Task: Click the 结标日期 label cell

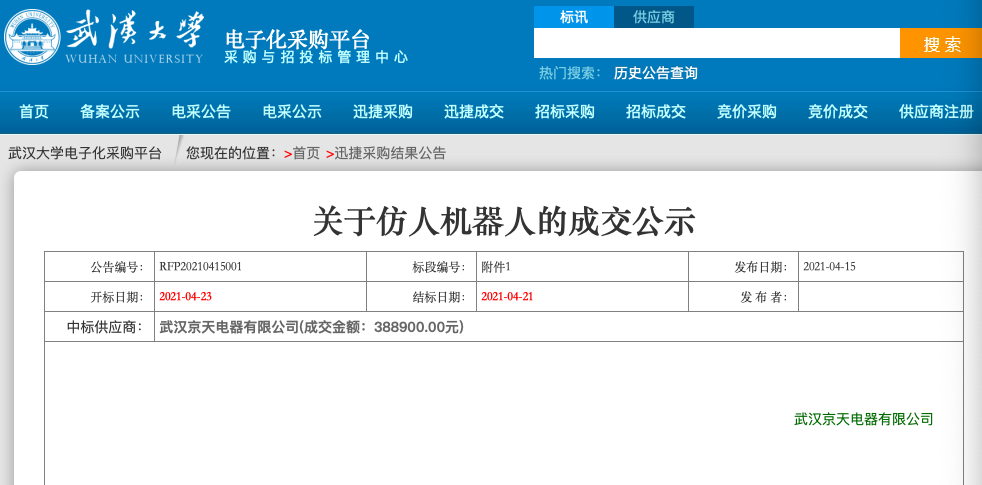Action: (421, 296)
